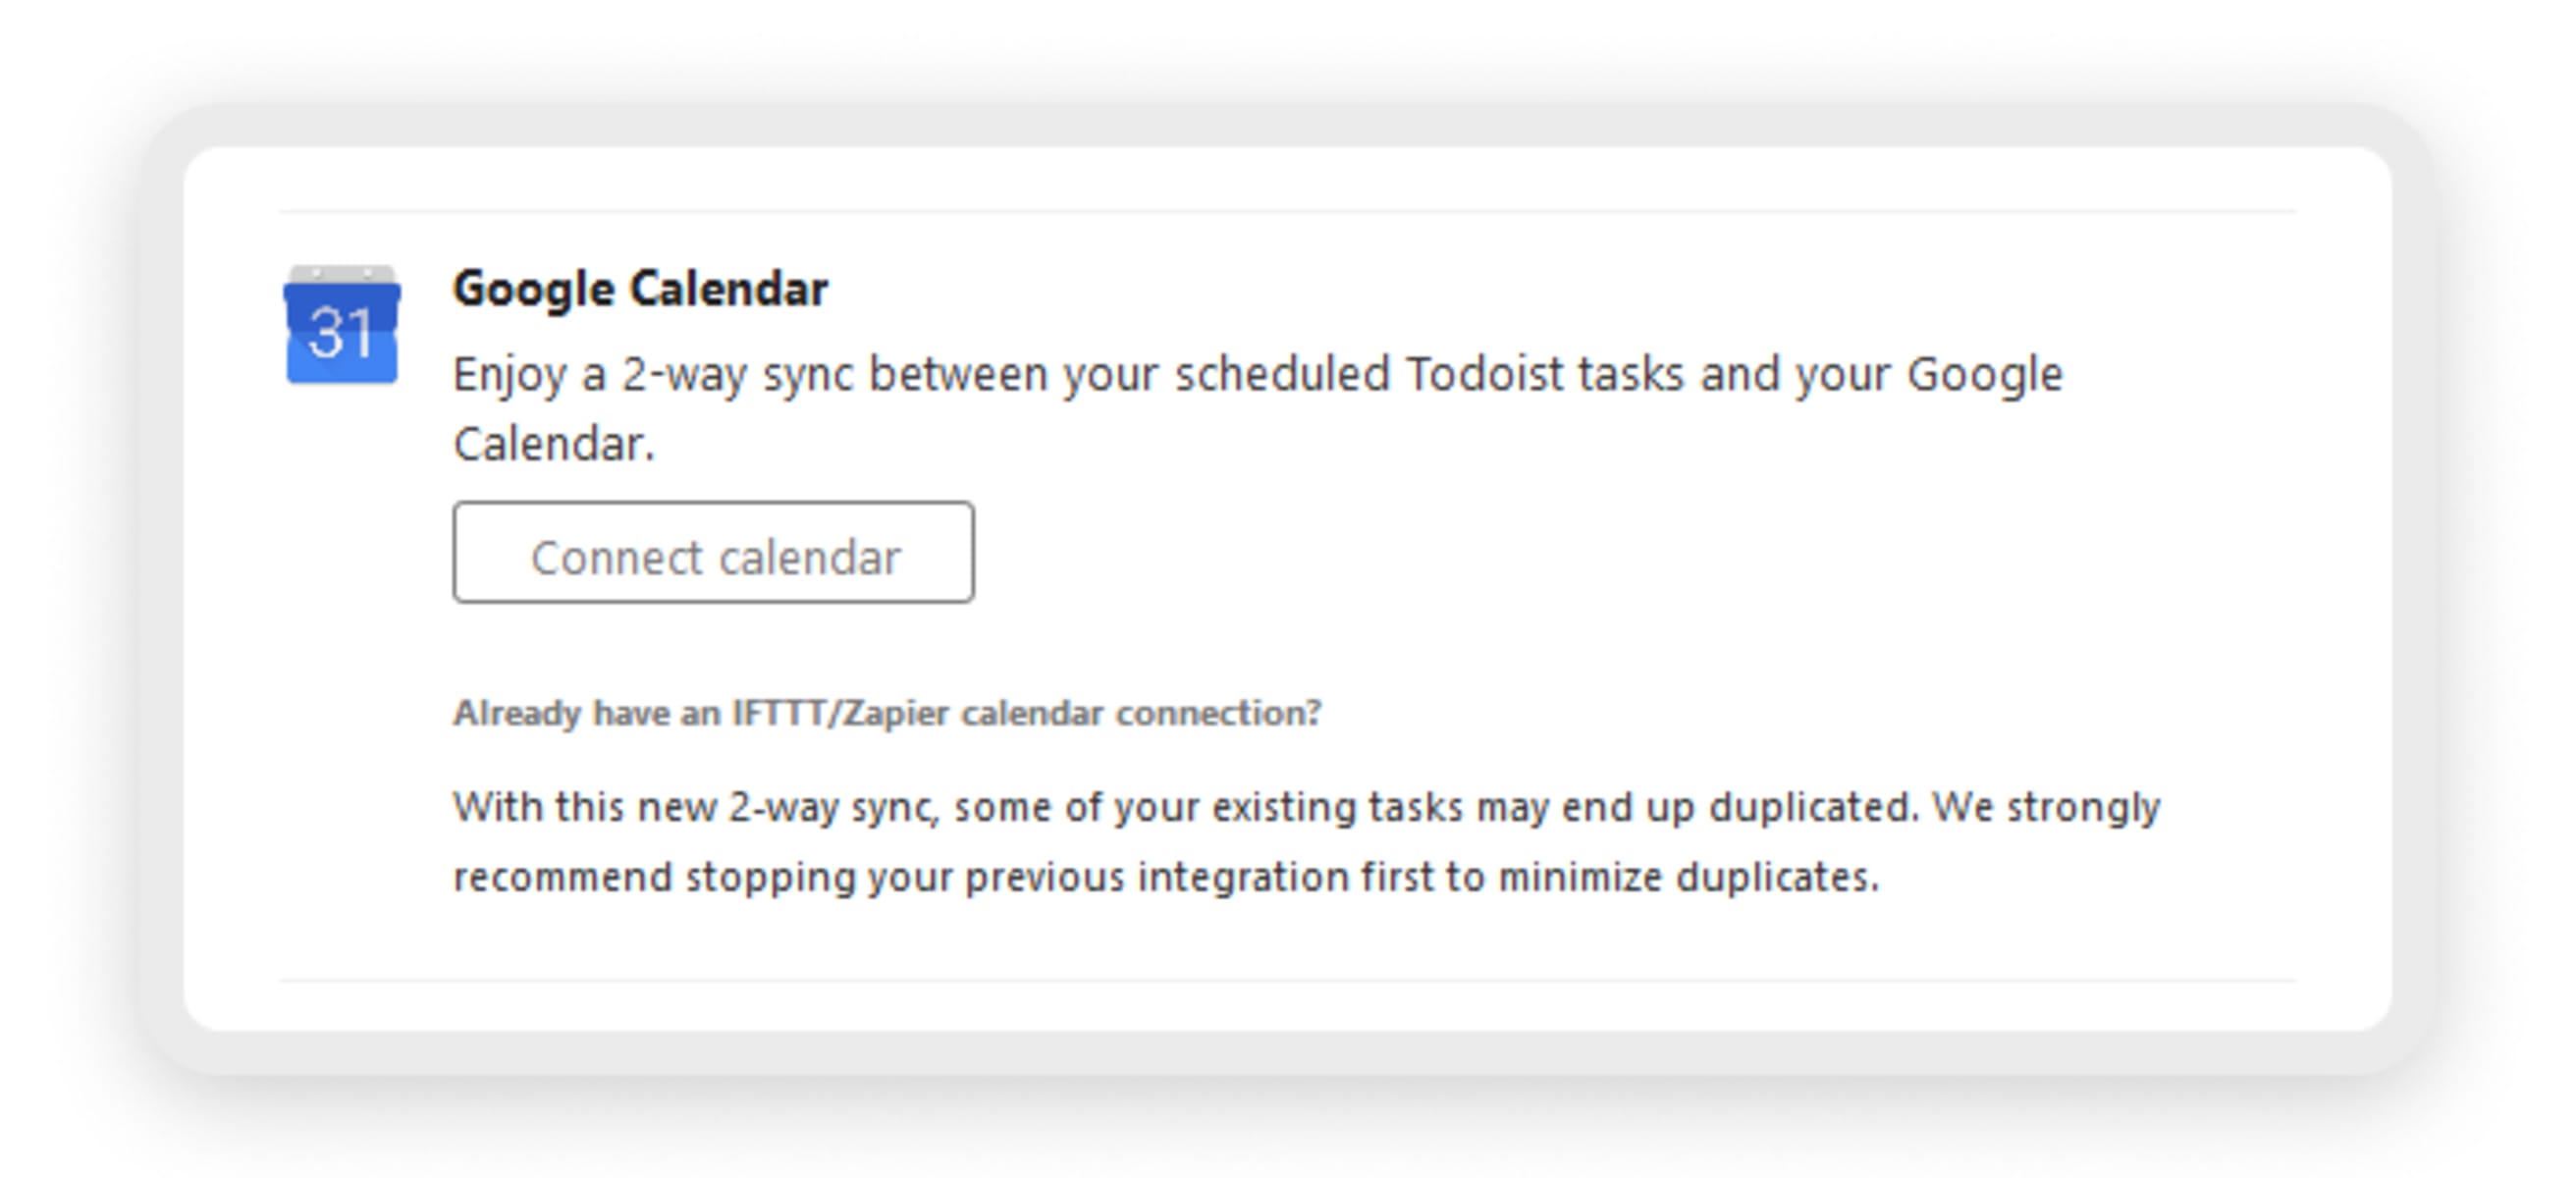Click the IFTTT/Zapier calendar connection question

click(x=887, y=713)
